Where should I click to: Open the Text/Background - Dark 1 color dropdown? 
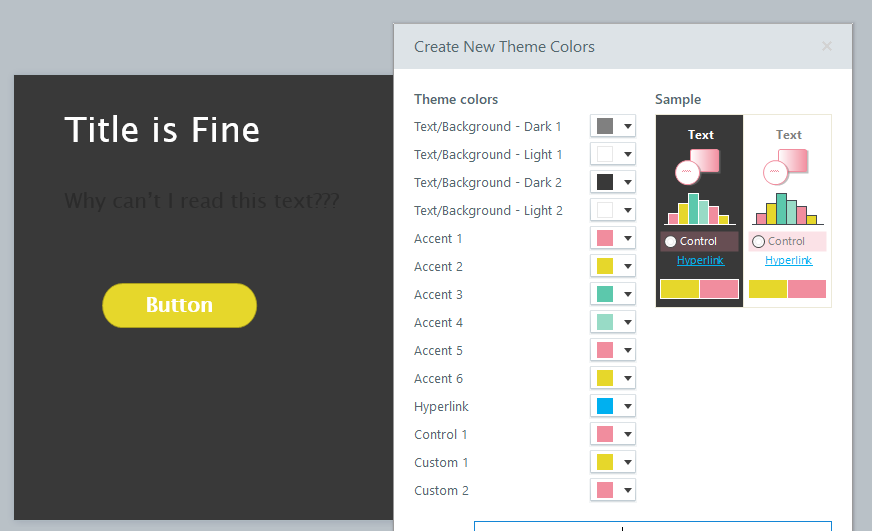[627, 127]
